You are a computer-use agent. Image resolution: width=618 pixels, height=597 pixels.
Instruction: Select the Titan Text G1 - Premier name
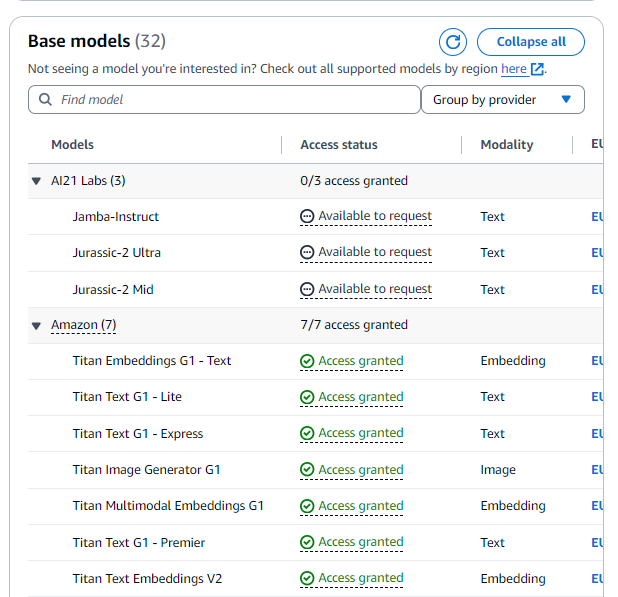click(x=139, y=543)
